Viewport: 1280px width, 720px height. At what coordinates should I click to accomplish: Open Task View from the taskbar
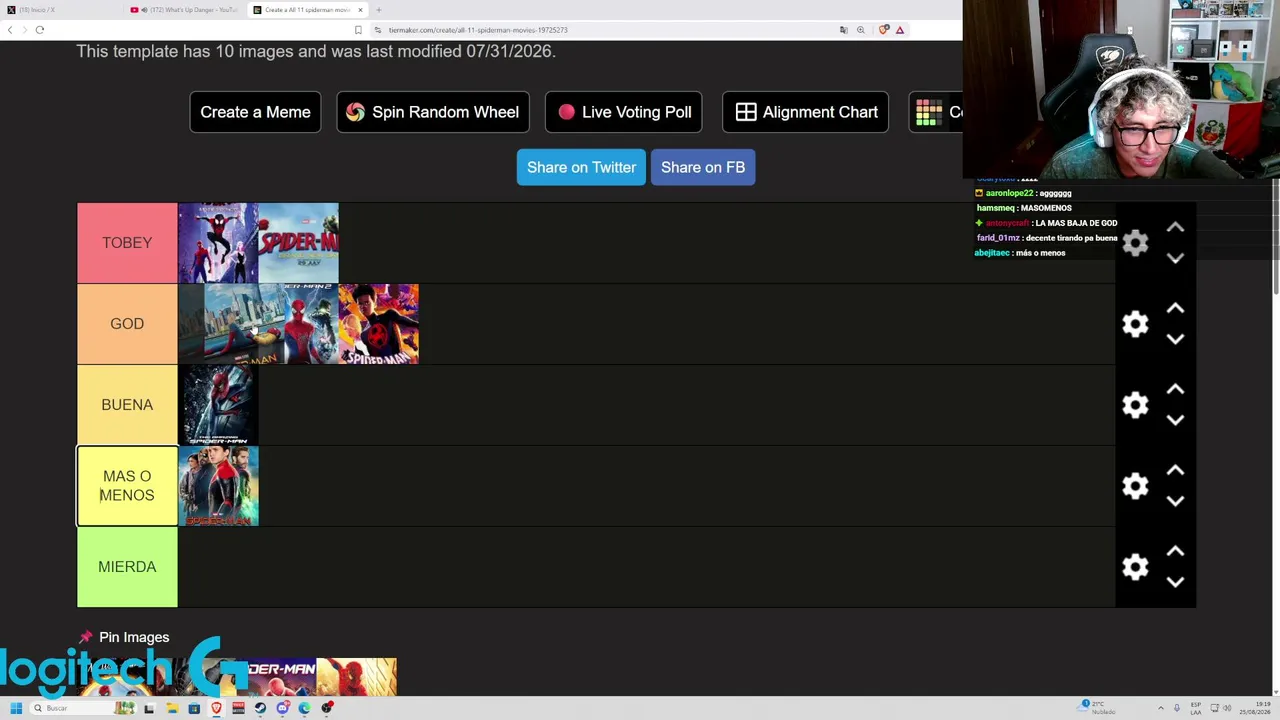pos(149,708)
